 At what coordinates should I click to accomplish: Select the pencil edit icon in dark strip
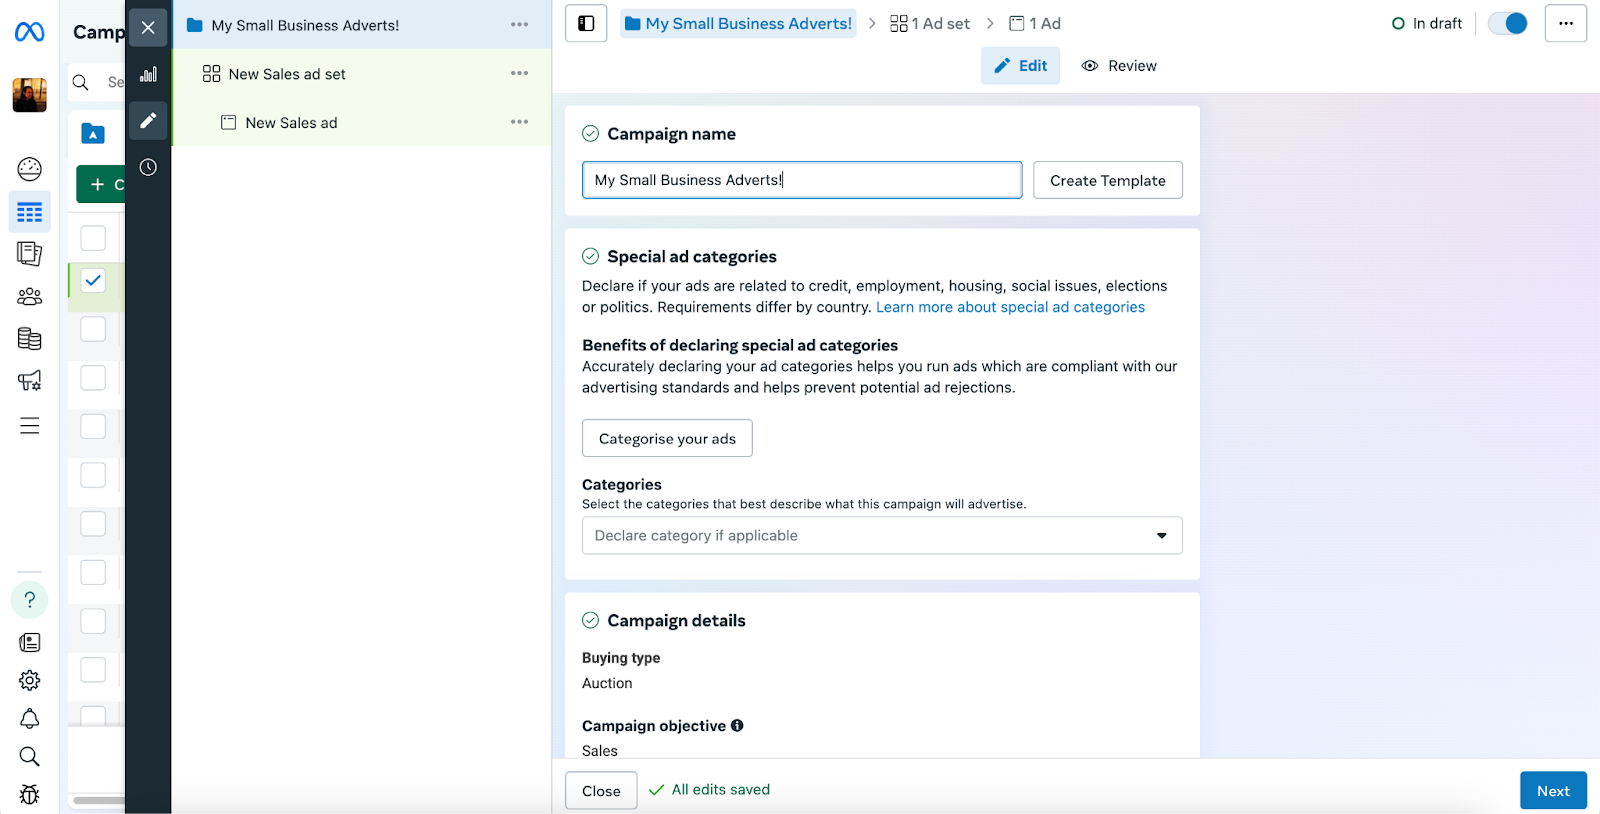[148, 121]
